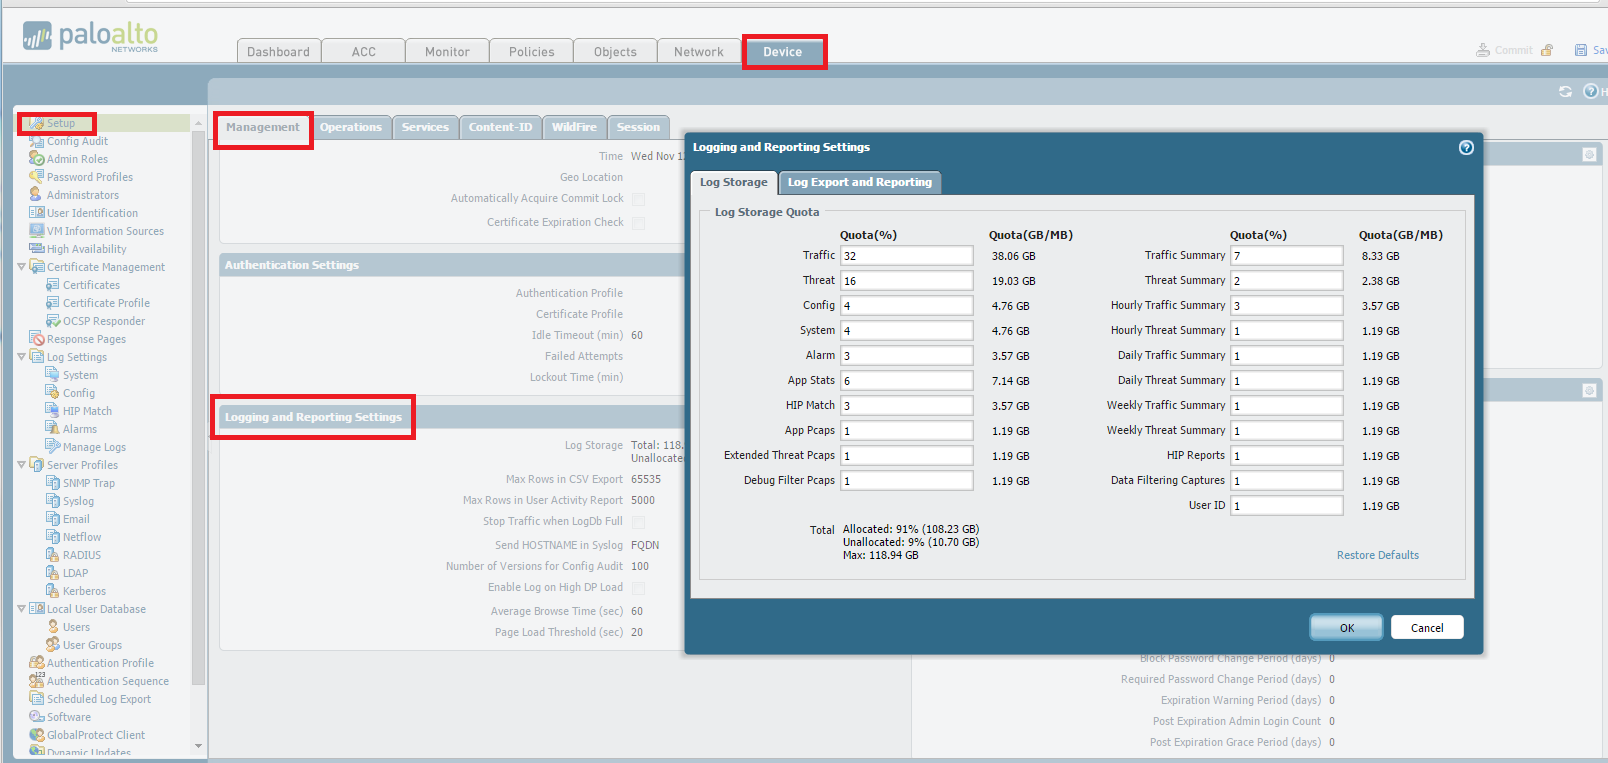Image resolution: width=1608 pixels, height=763 pixels.
Task: Select the Syslog server profile icon
Action: [53, 501]
